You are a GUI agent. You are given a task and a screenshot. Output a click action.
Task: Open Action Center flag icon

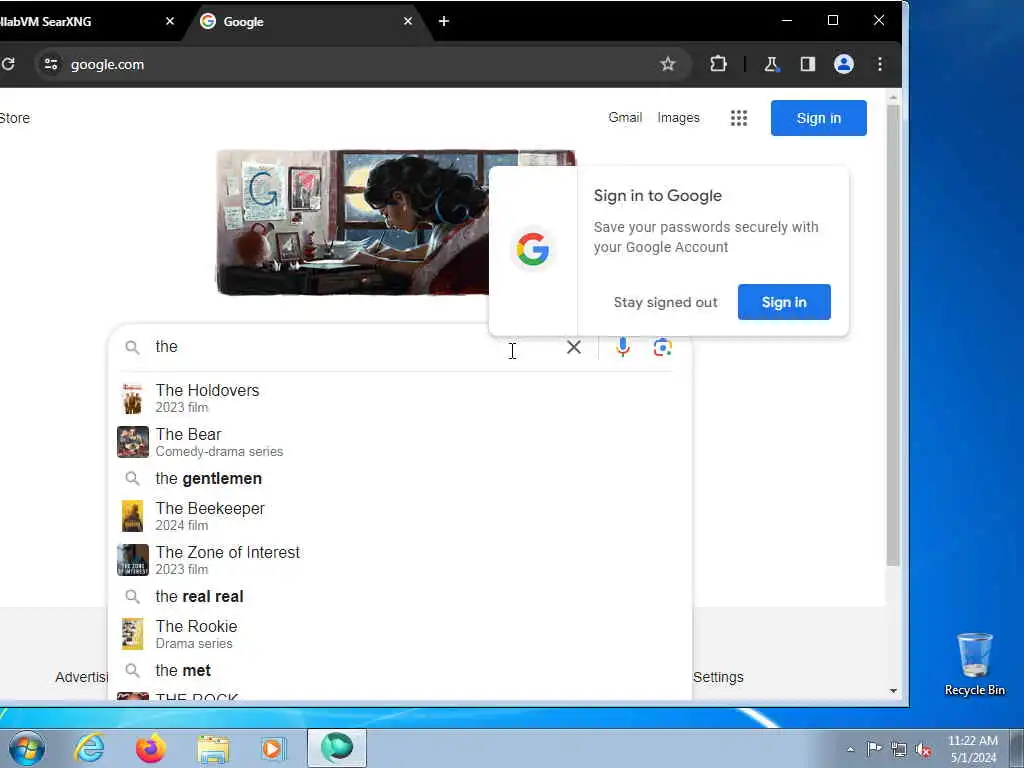tap(874, 748)
